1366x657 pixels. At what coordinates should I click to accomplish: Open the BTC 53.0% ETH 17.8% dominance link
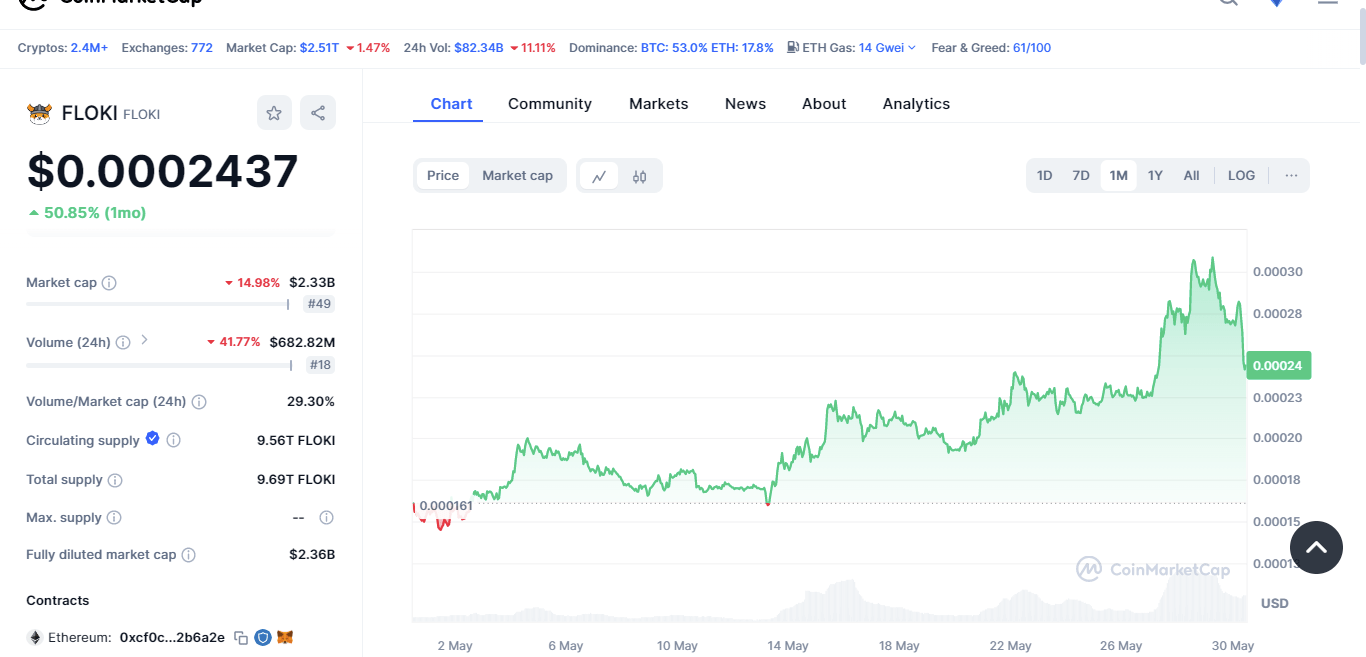(x=707, y=48)
